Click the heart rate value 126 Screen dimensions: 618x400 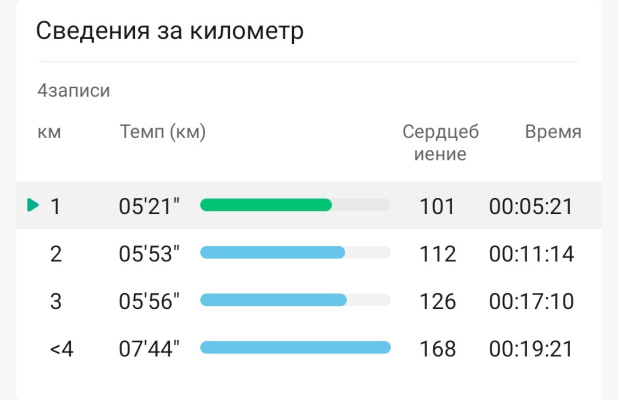coord(438,301)
